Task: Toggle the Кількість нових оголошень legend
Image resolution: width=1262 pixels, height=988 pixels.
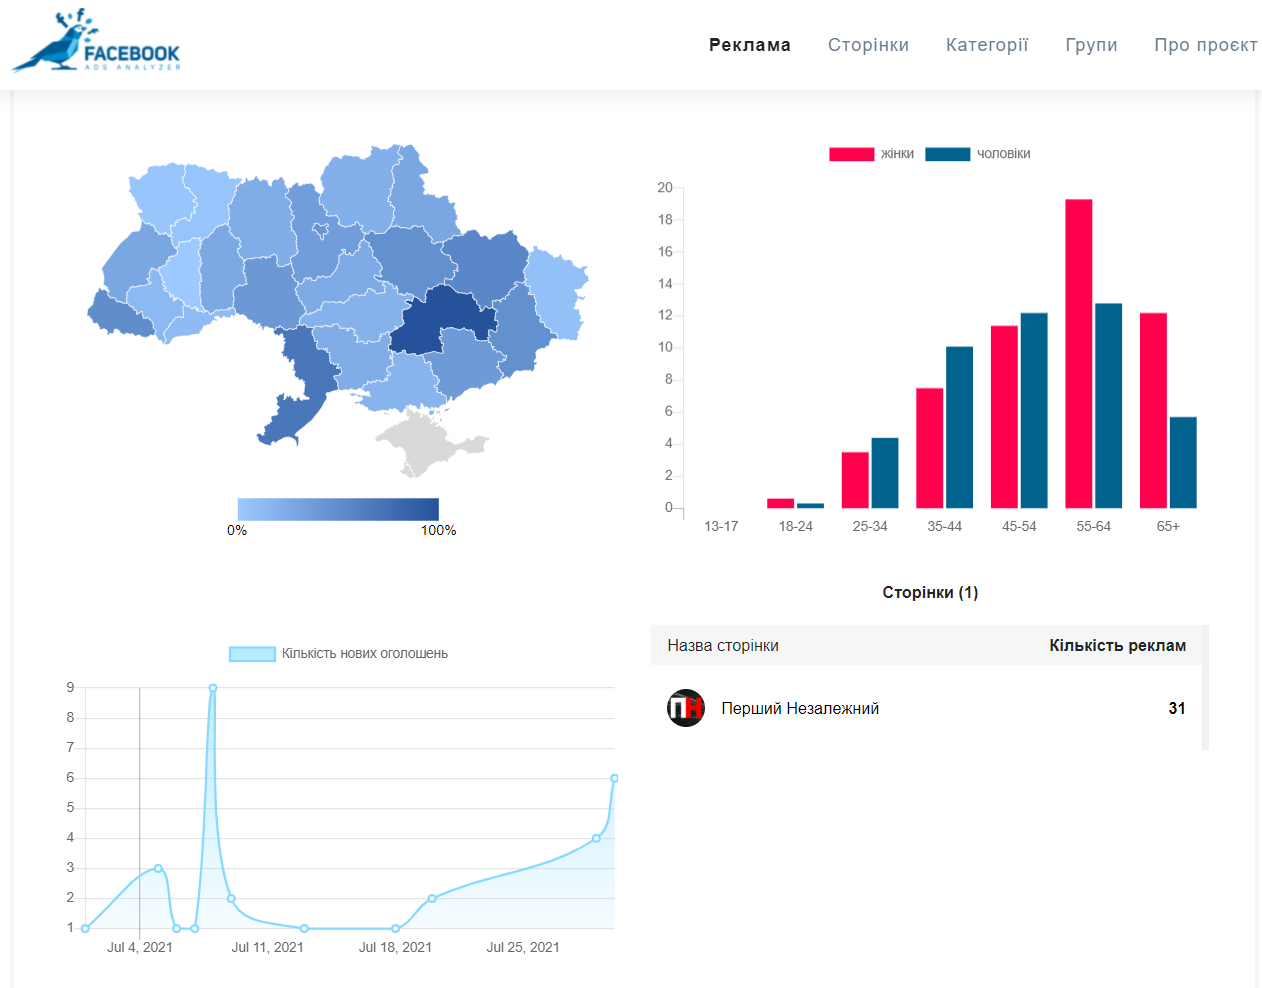Action: [x=339, y=654]
